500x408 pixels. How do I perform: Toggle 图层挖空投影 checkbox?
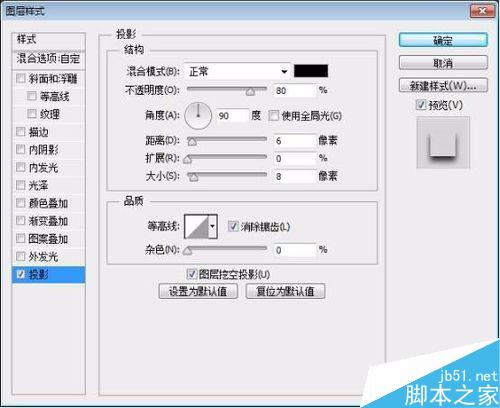[192, 274]
